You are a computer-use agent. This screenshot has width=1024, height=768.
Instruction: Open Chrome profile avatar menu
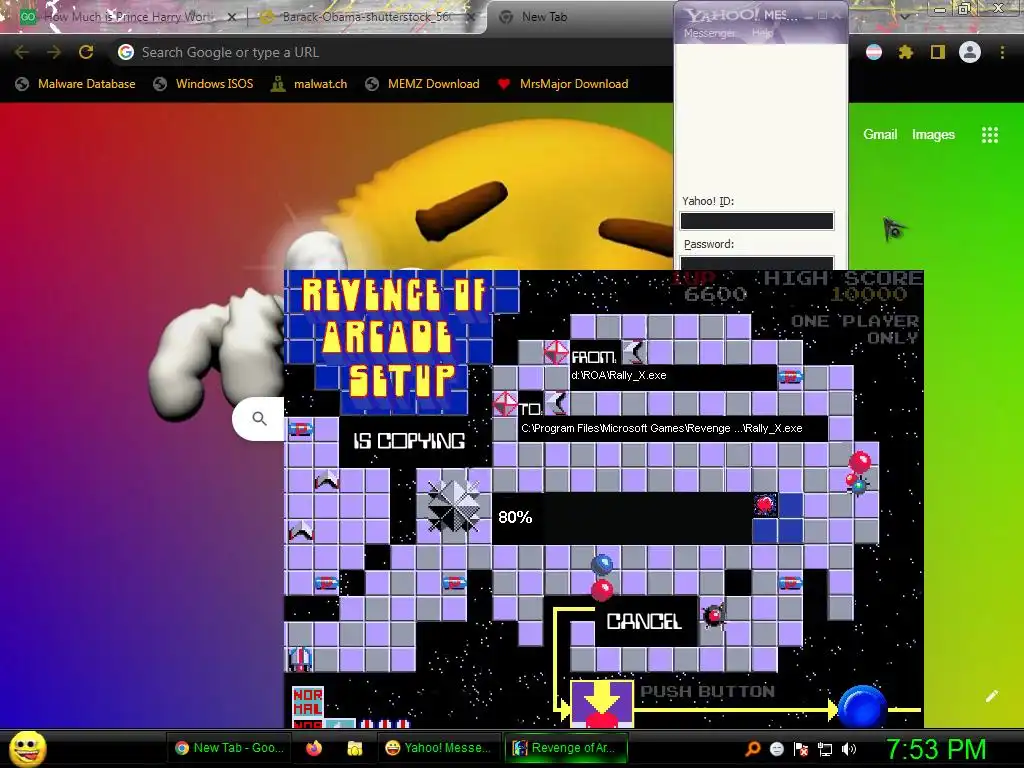tap(970, 52)
